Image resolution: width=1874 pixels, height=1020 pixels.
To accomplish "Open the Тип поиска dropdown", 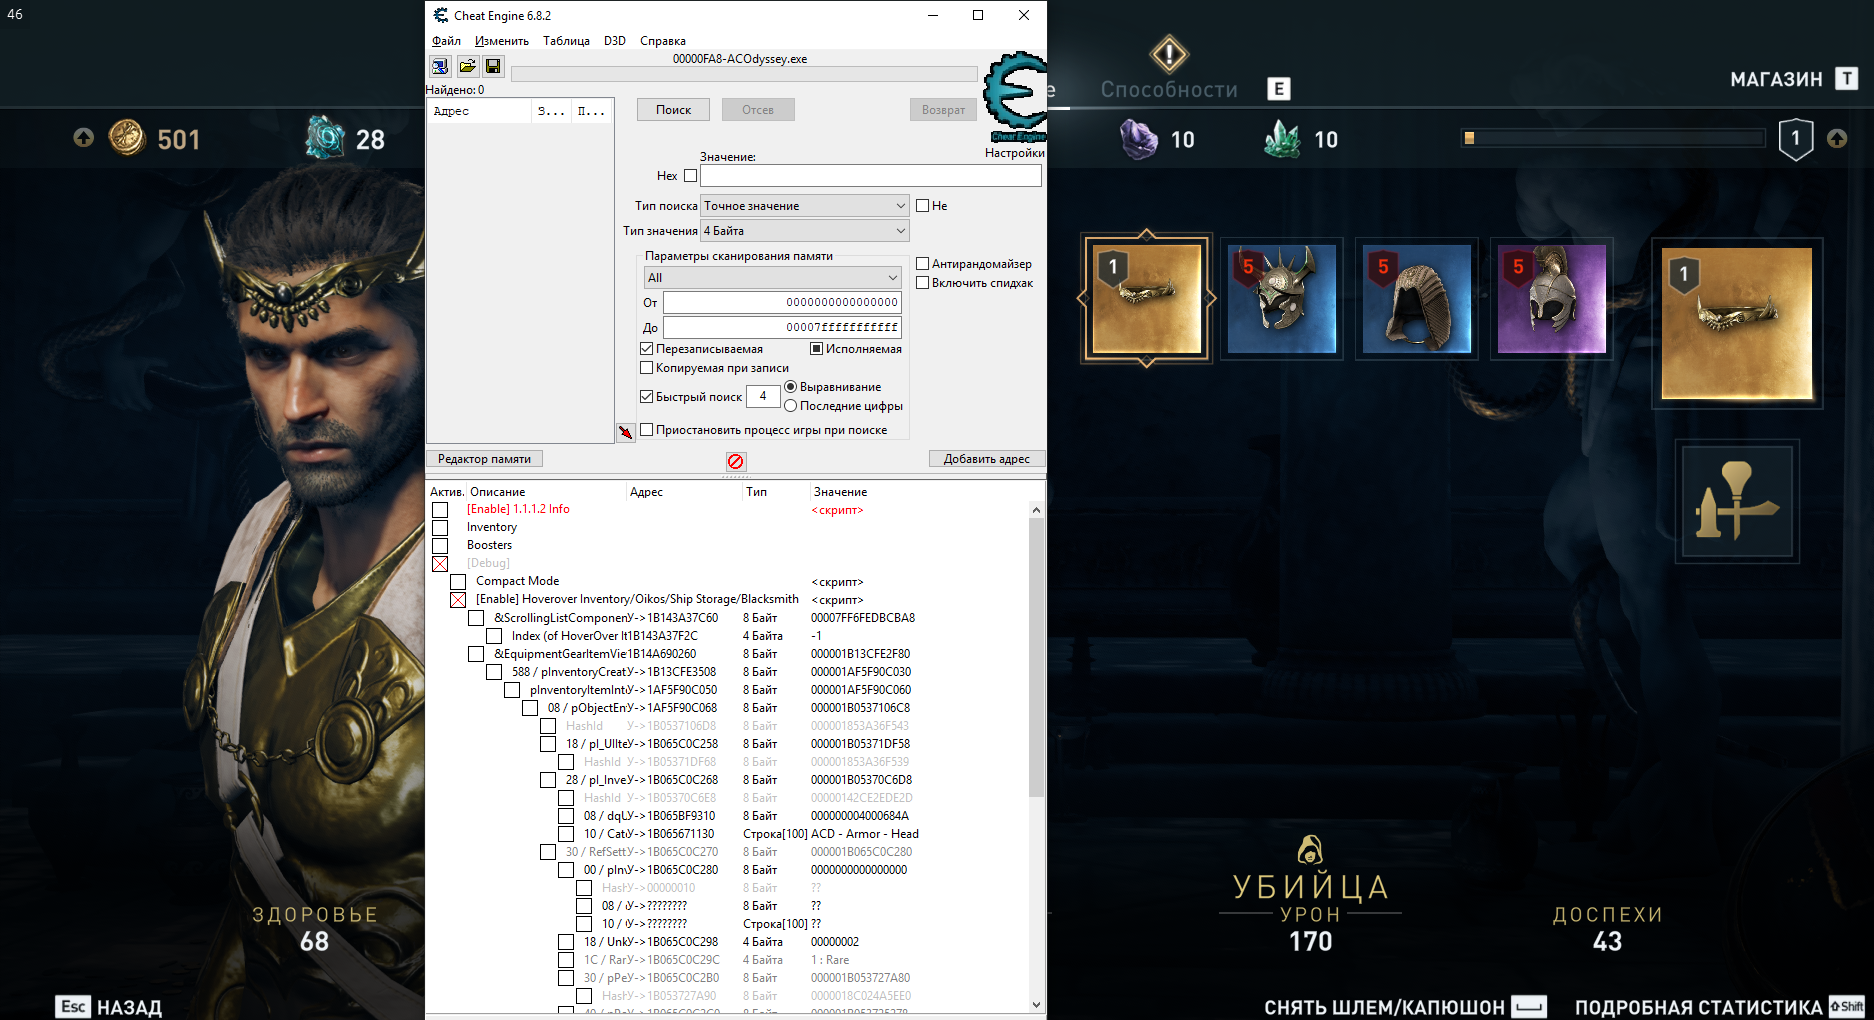I will pos(804,206).
